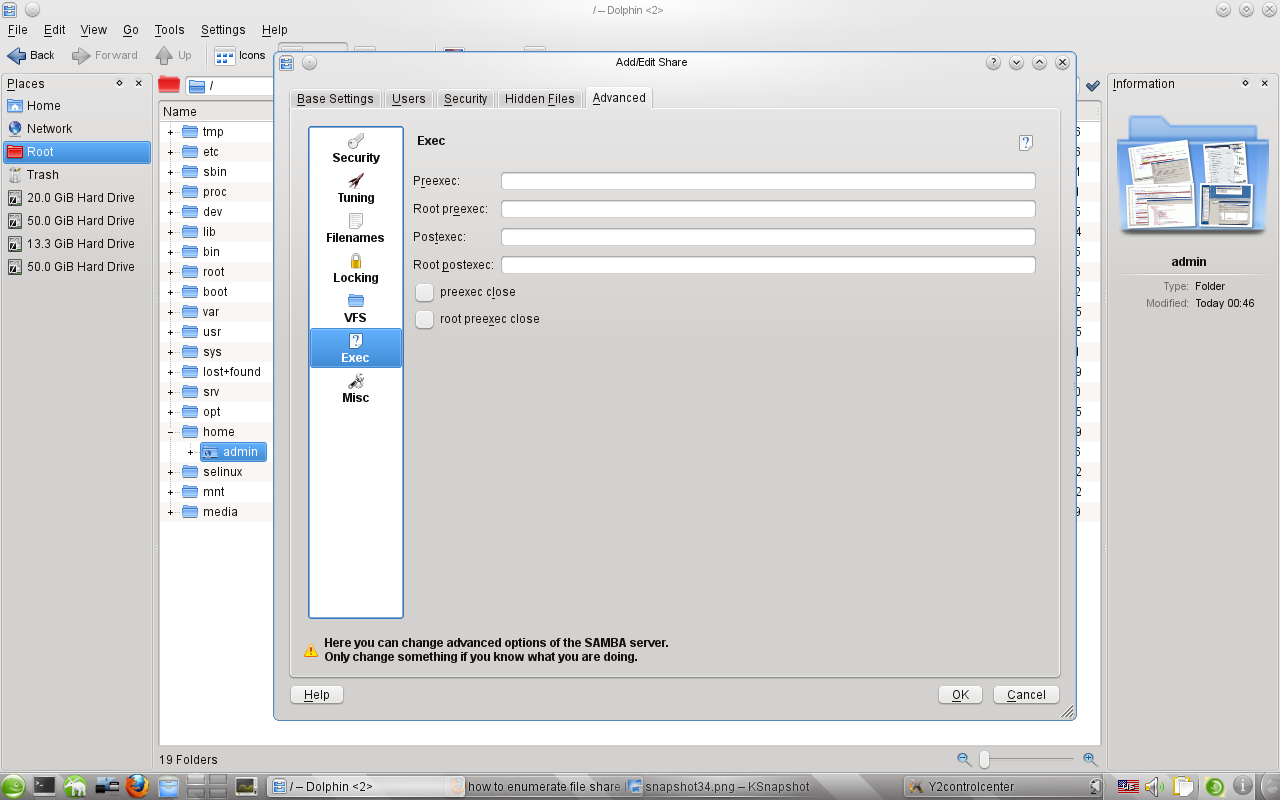The height and width of the screenshot is (800, 1280).
Task: Click the Up arrow in Dolphin toolbar
Action: tap(174, 55)
